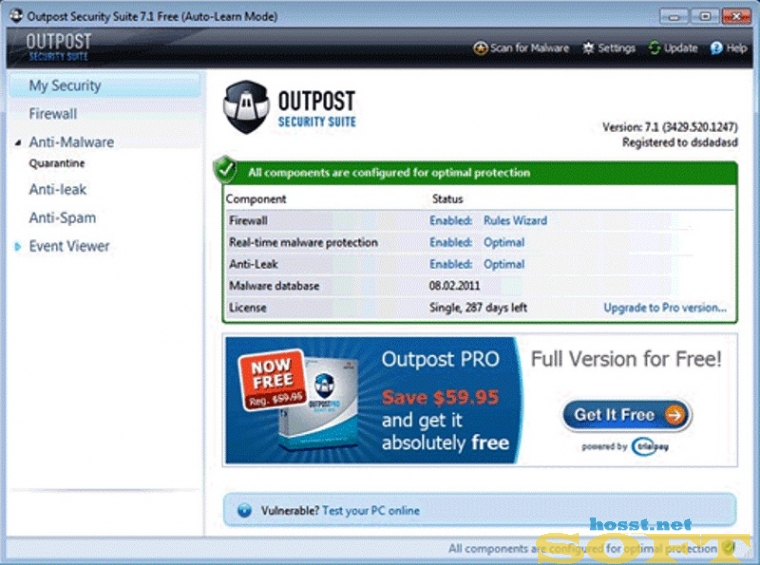Click the version number text
Screen dimensions: 760x565
tap(670, 127)
